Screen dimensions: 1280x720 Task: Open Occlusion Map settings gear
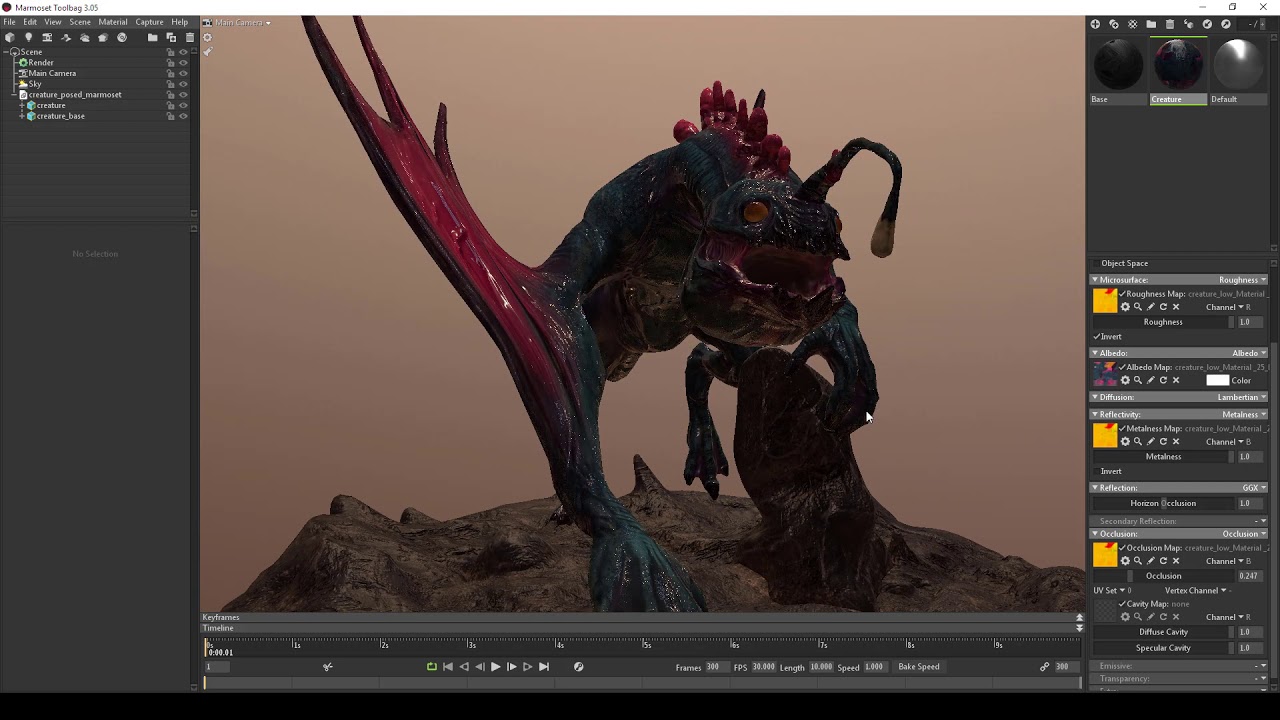tap(1125, 561)
